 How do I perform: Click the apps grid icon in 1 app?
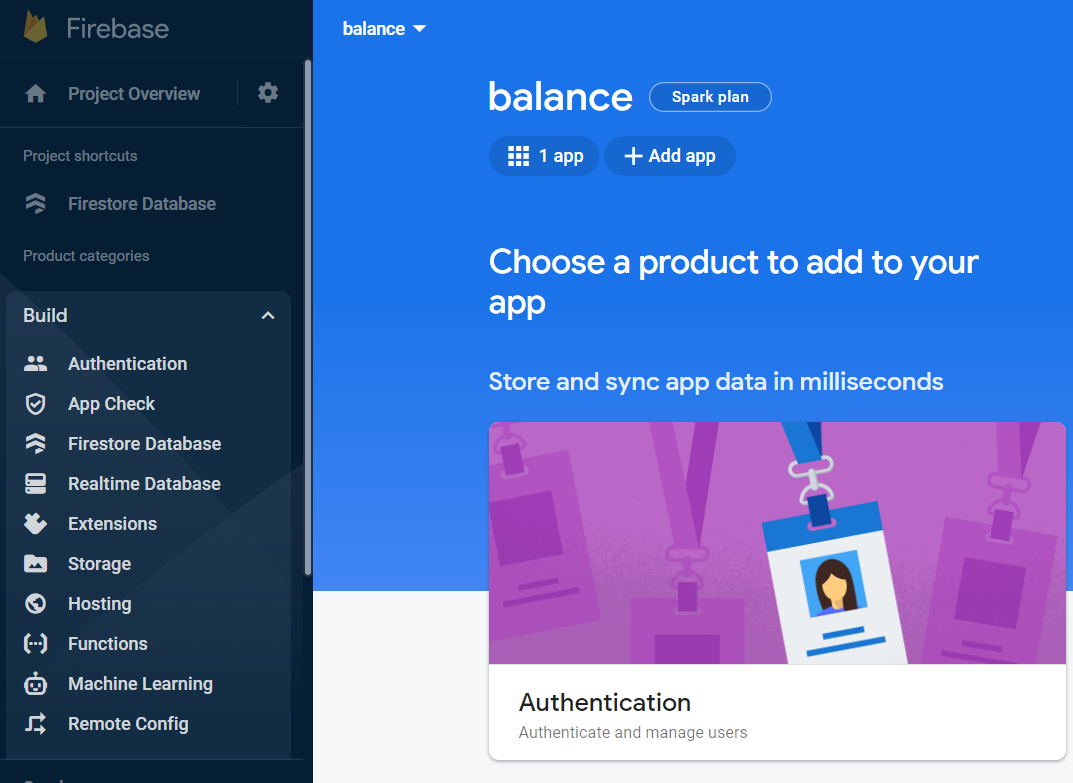[x=518, y=156]
